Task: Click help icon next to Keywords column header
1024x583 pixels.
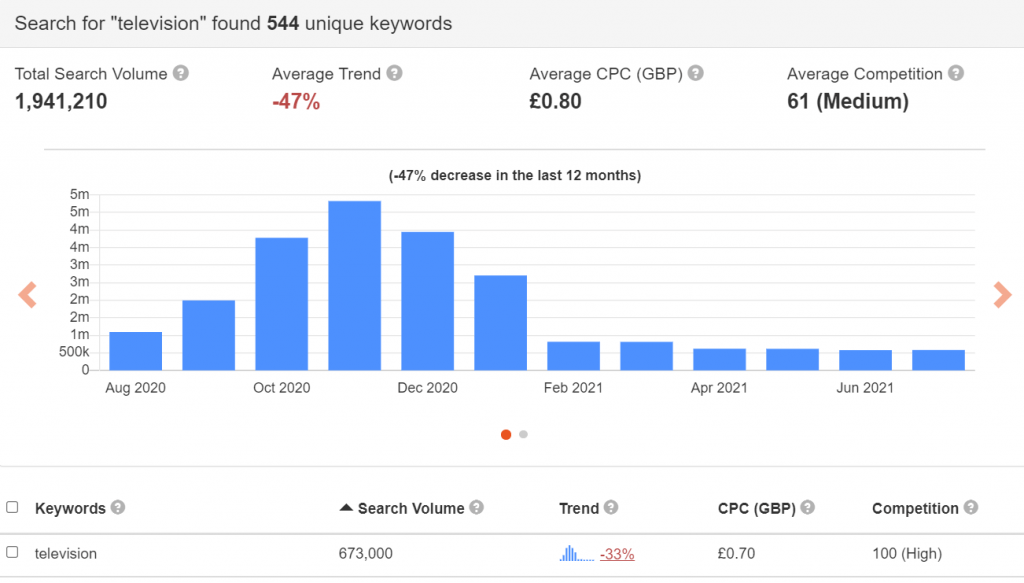Action: pos(118,508)
